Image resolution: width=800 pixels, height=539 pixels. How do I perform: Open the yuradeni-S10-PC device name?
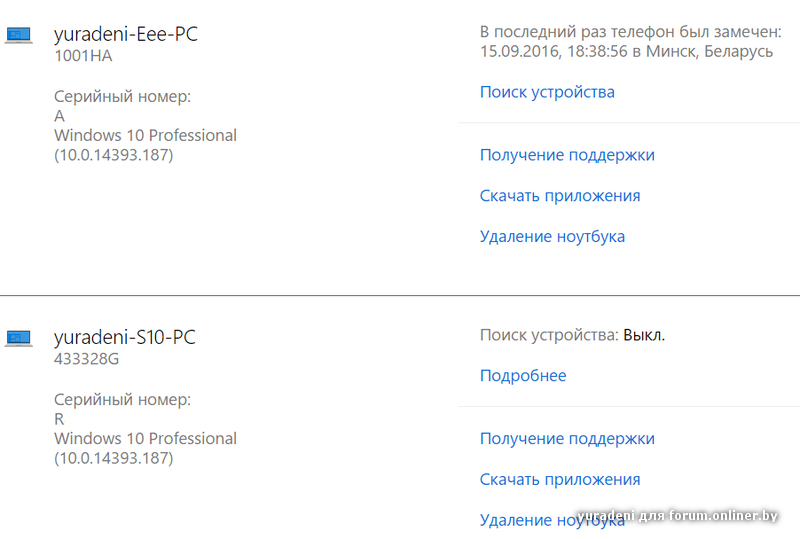click(124, 337)
